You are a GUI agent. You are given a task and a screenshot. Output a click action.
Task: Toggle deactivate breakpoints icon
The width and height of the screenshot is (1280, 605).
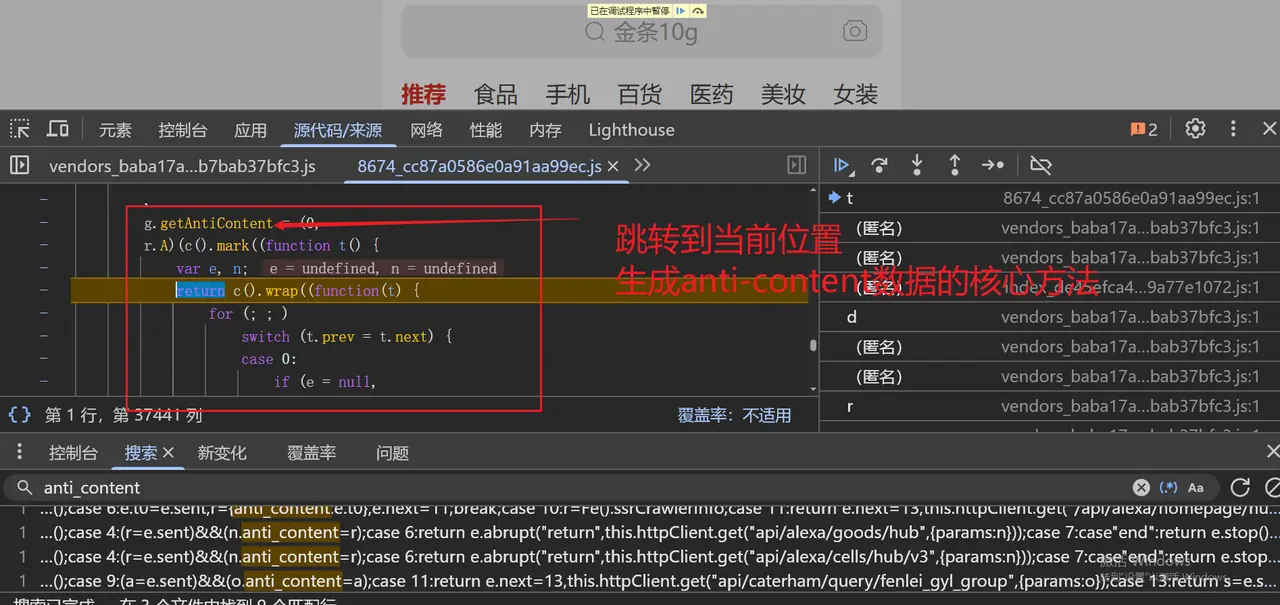tap(1041, 165)
